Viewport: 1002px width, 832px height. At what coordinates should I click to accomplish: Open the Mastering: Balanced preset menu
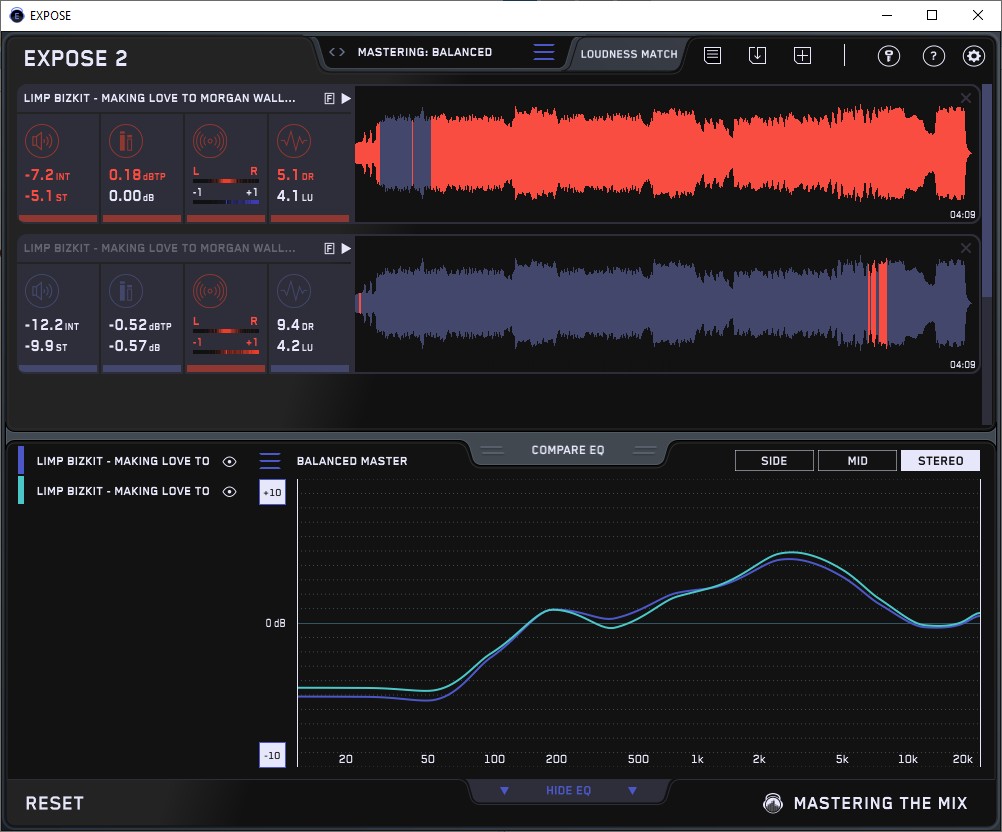coord(543,53)
